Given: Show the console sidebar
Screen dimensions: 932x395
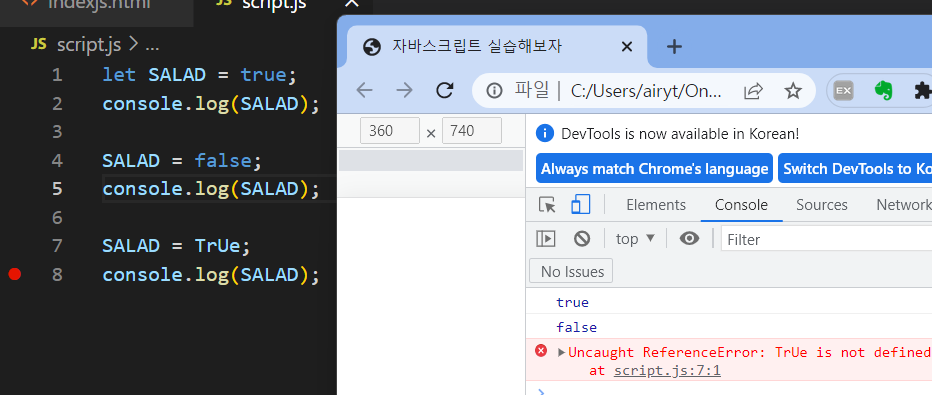Looking at the screenshot, I should tap(545, 239).
